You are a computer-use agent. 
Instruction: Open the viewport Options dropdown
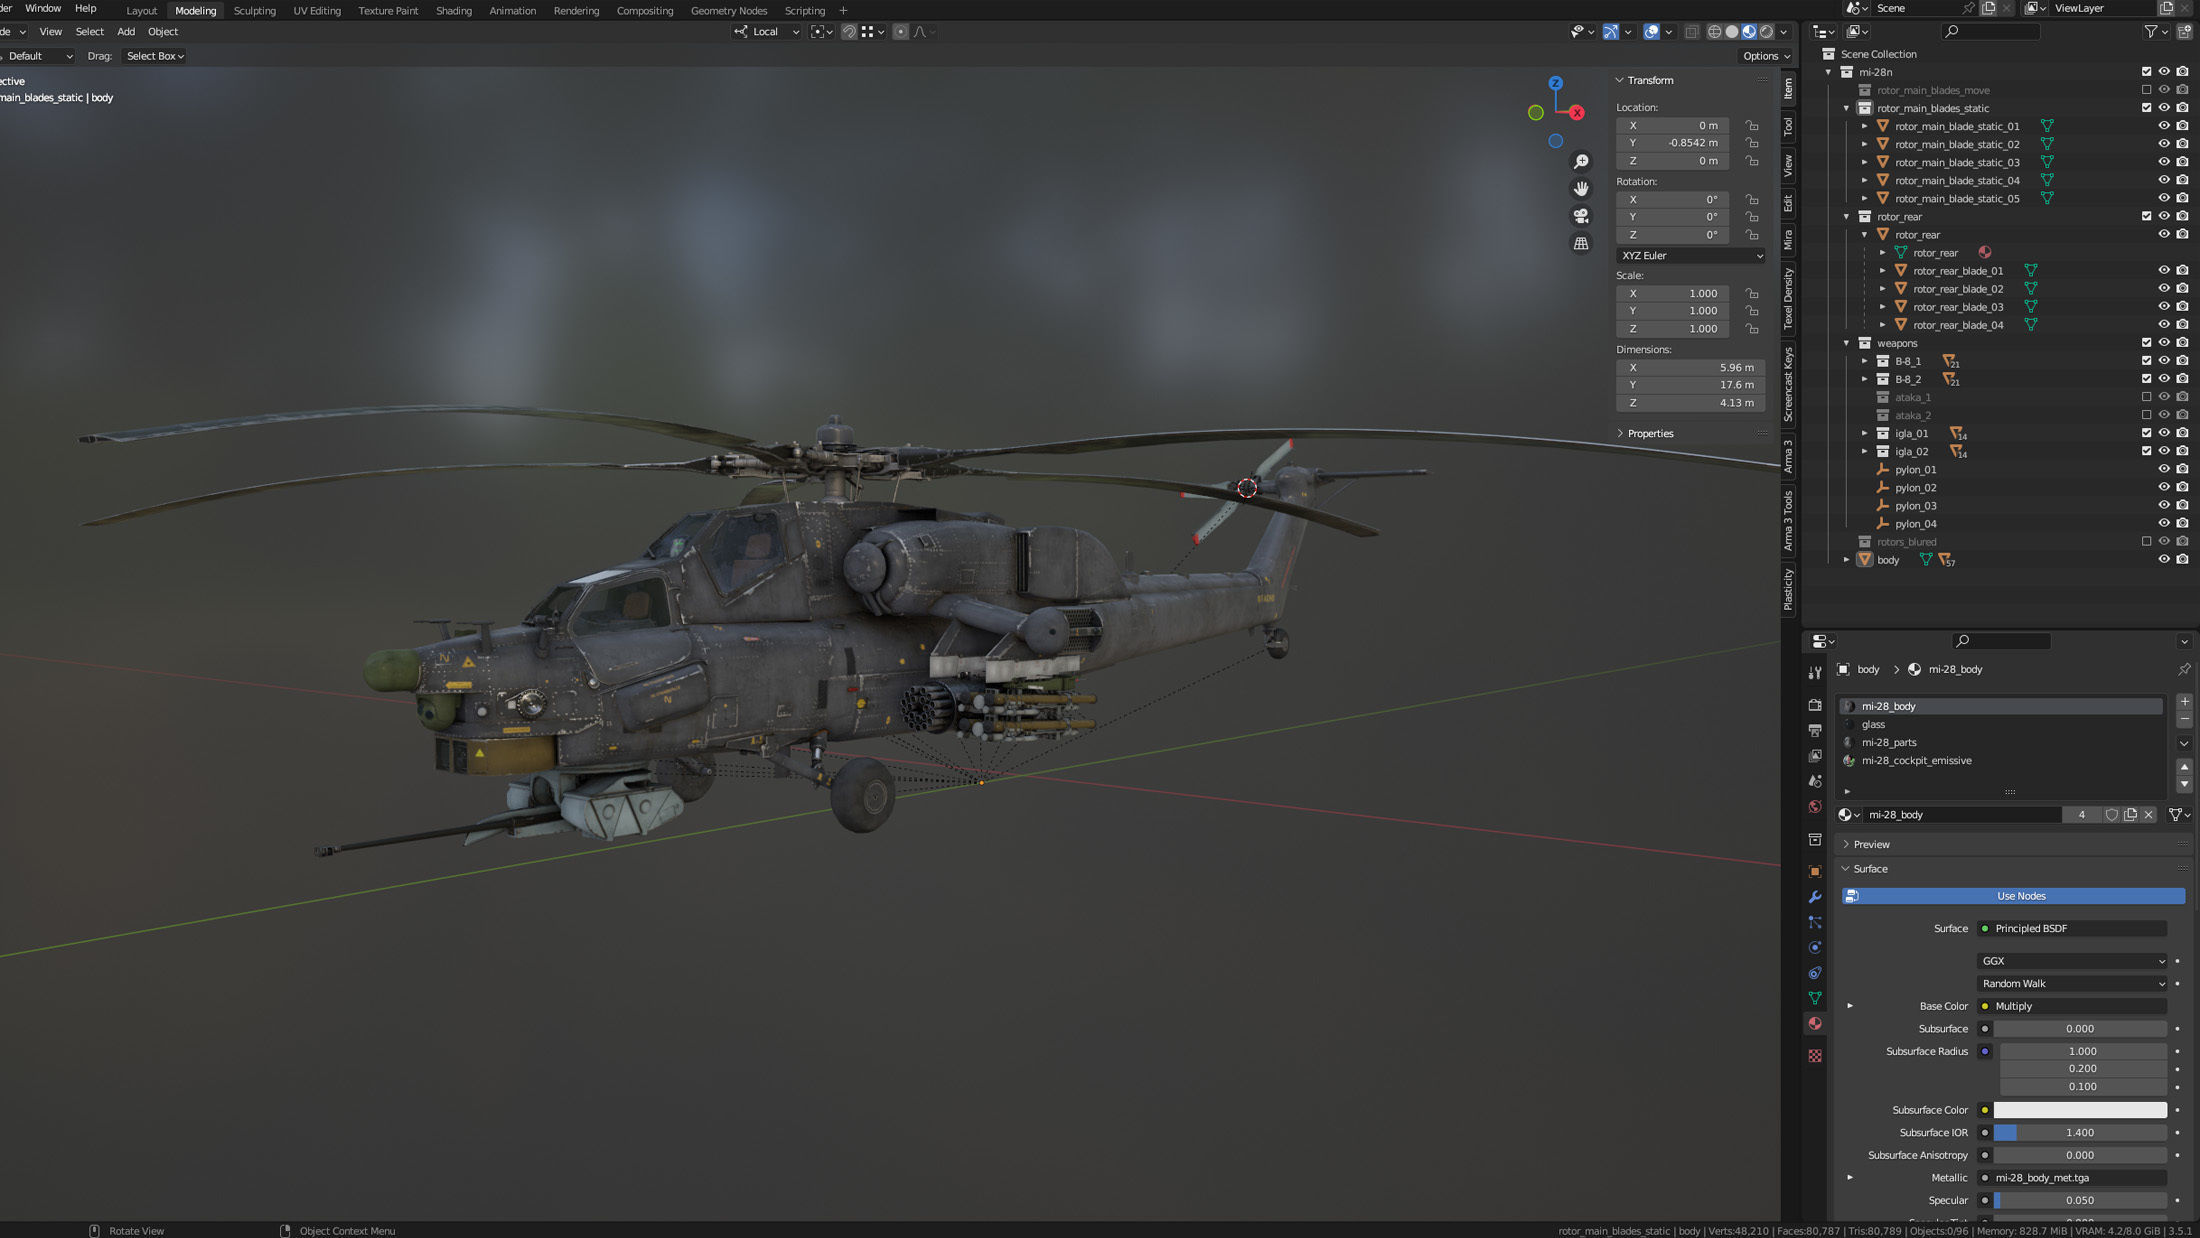(1766, 56)
